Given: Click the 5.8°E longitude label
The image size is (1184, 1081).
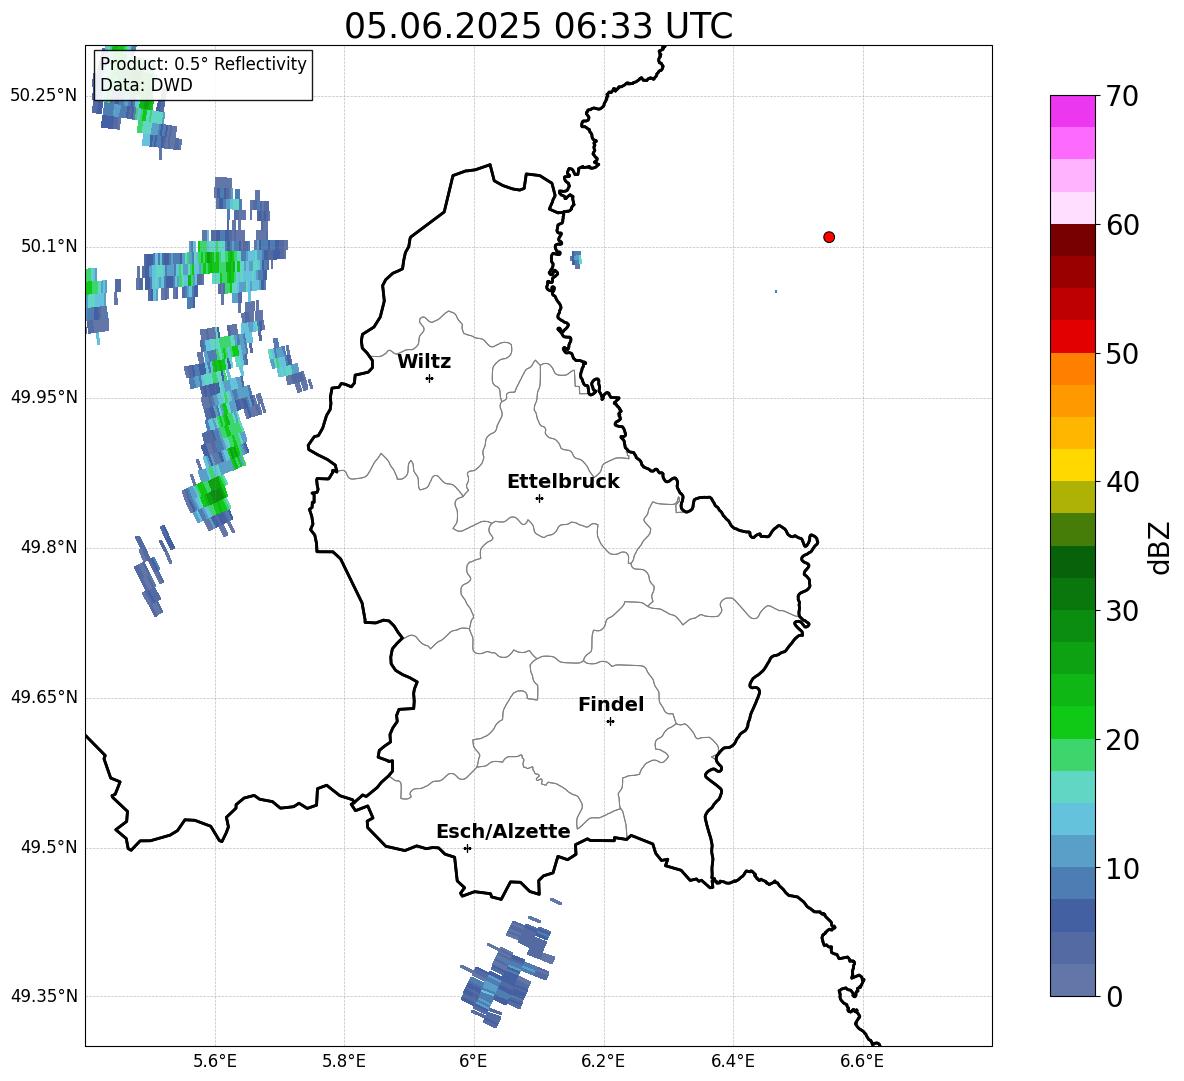Looking at the screenshot, I should click(x=344, y=1062).
